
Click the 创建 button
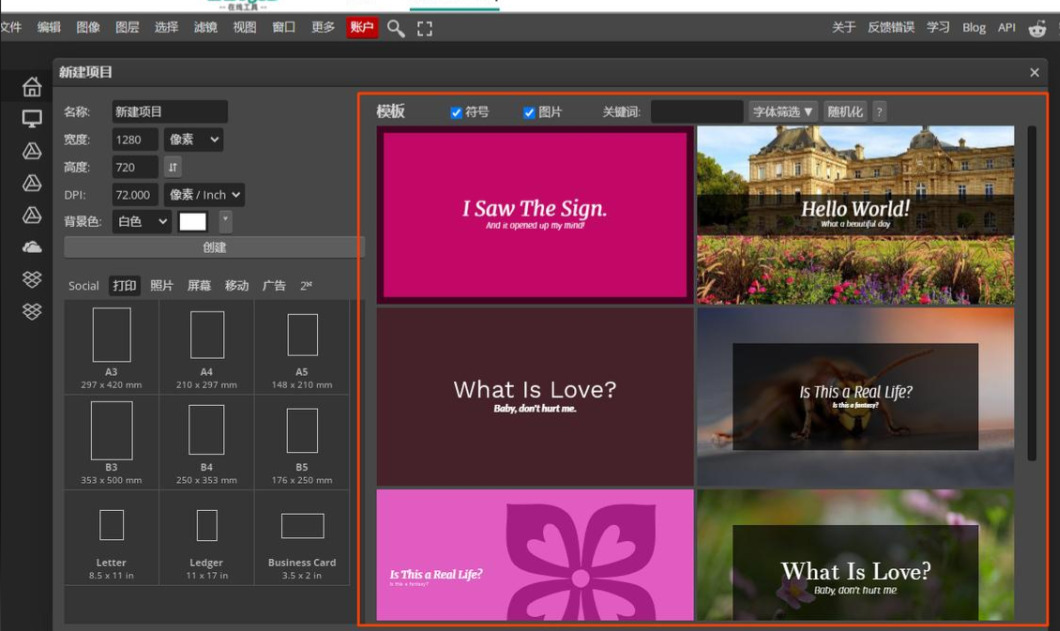[214, 248]
